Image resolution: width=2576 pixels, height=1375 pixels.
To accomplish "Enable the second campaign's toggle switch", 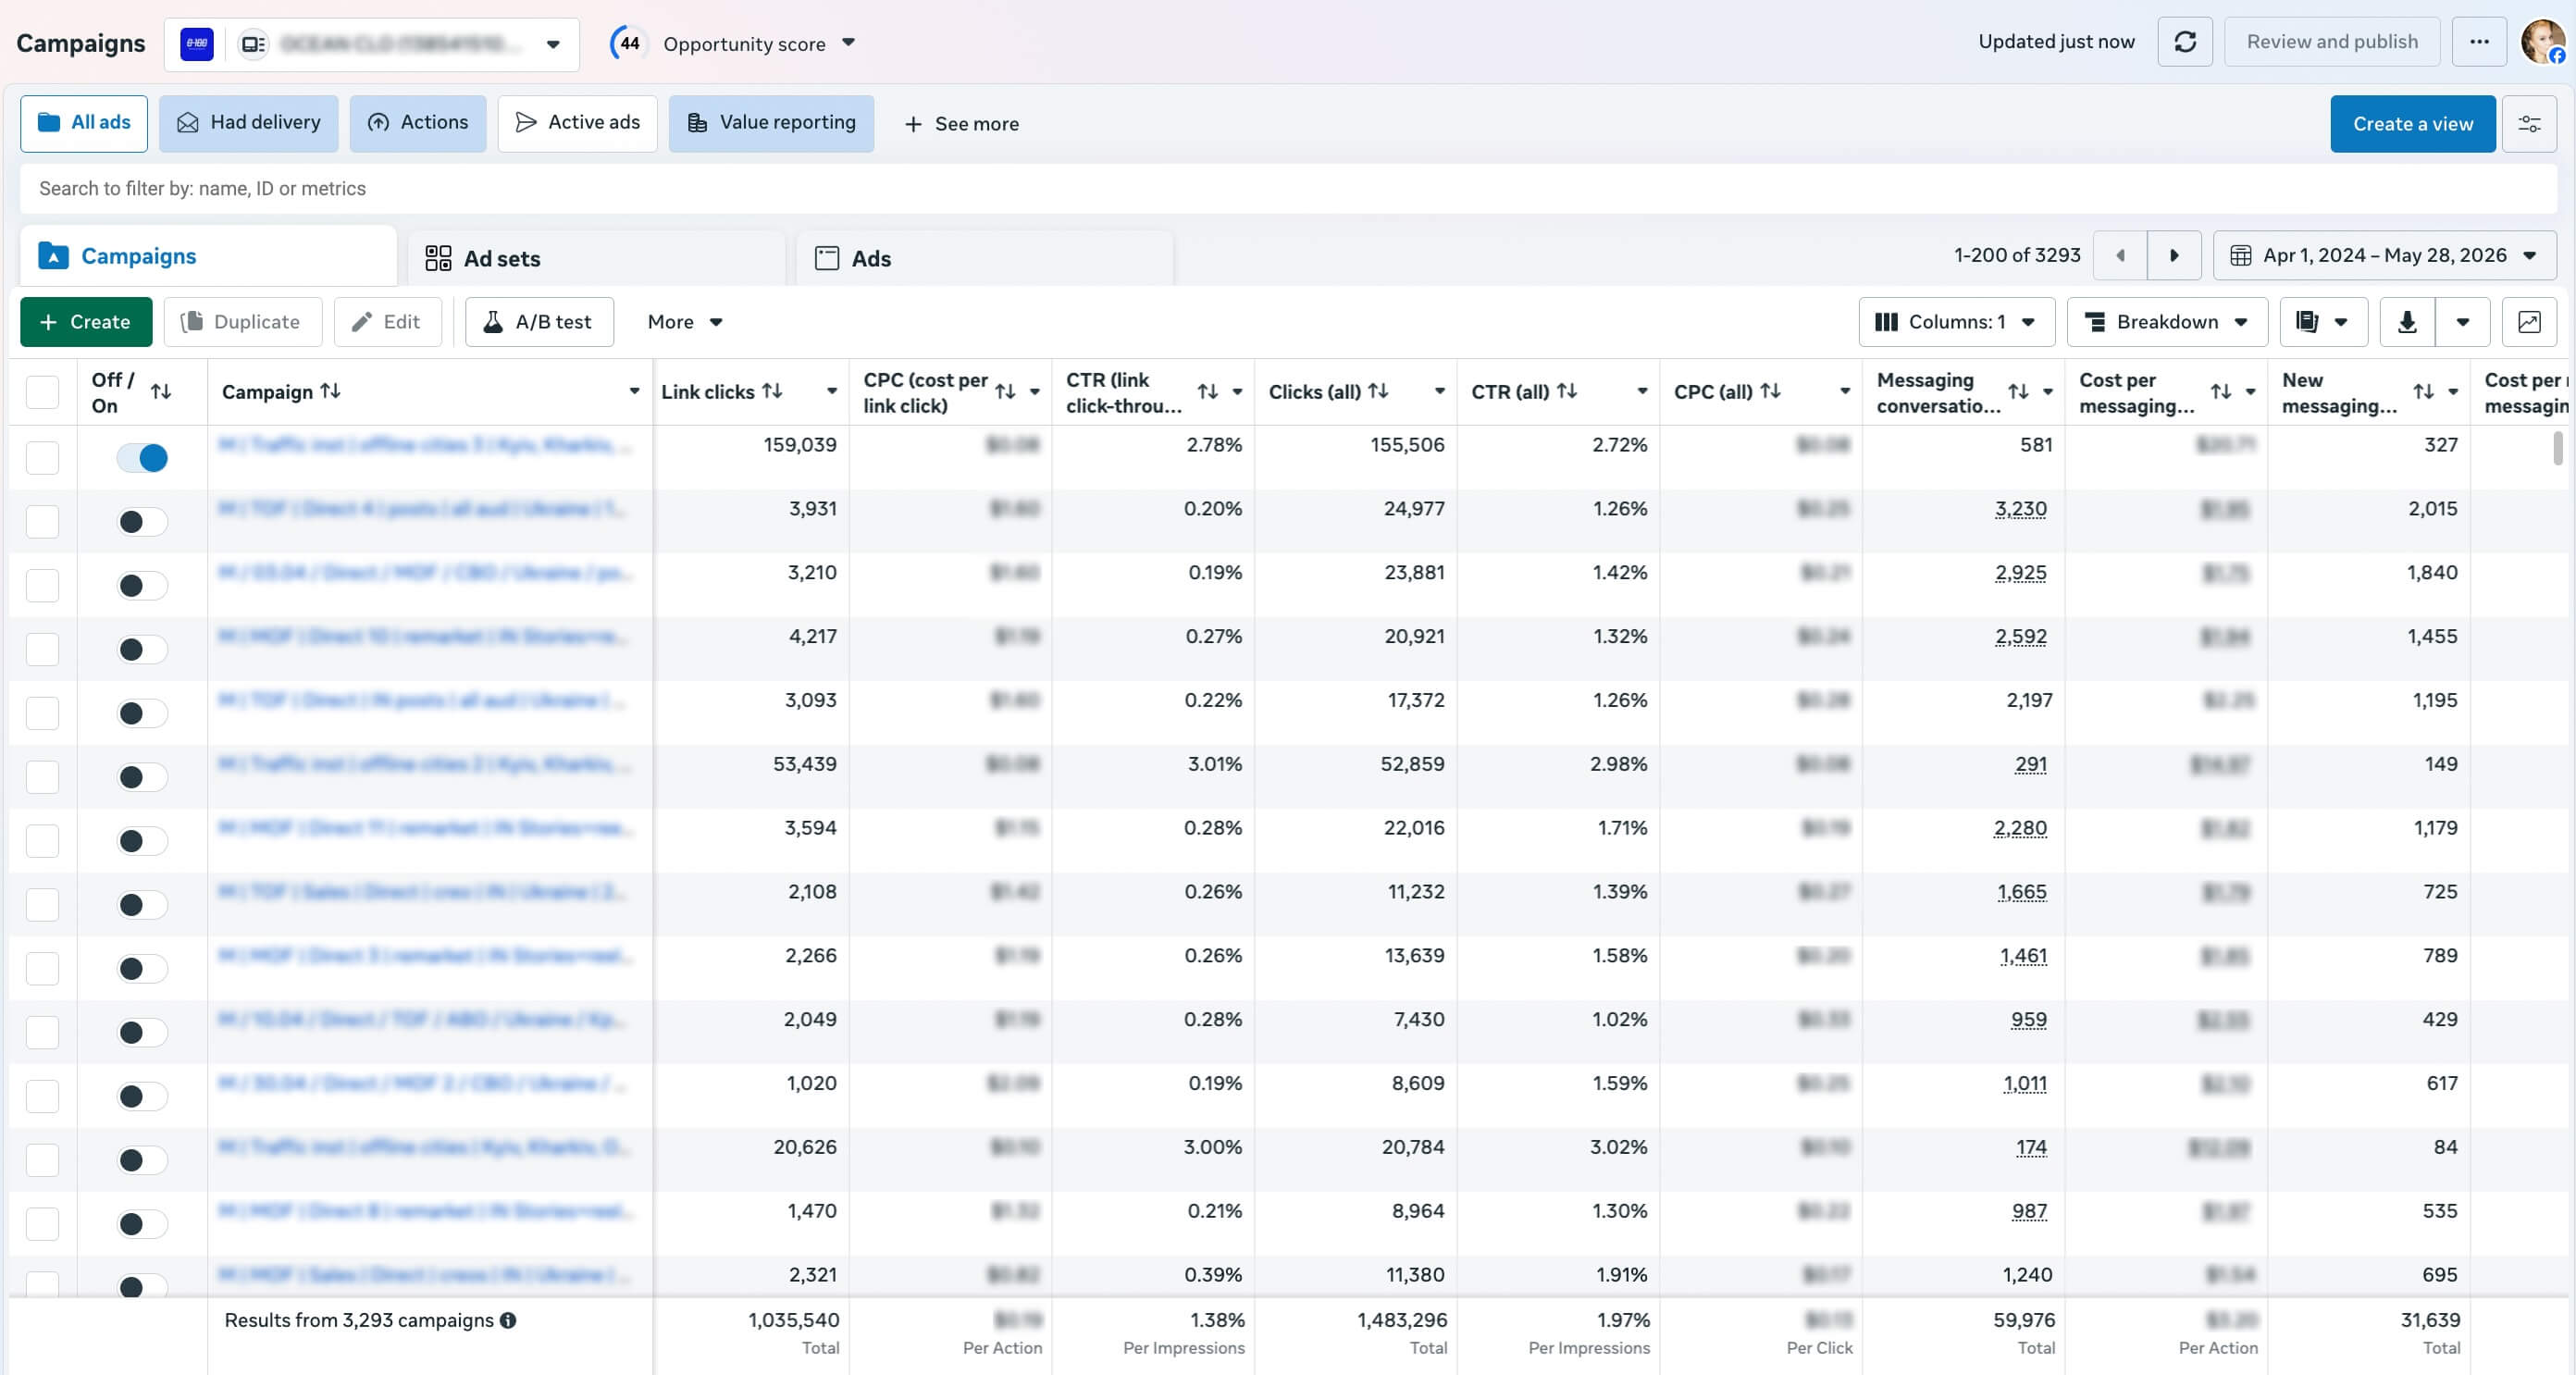I will [x=142, y=522].
